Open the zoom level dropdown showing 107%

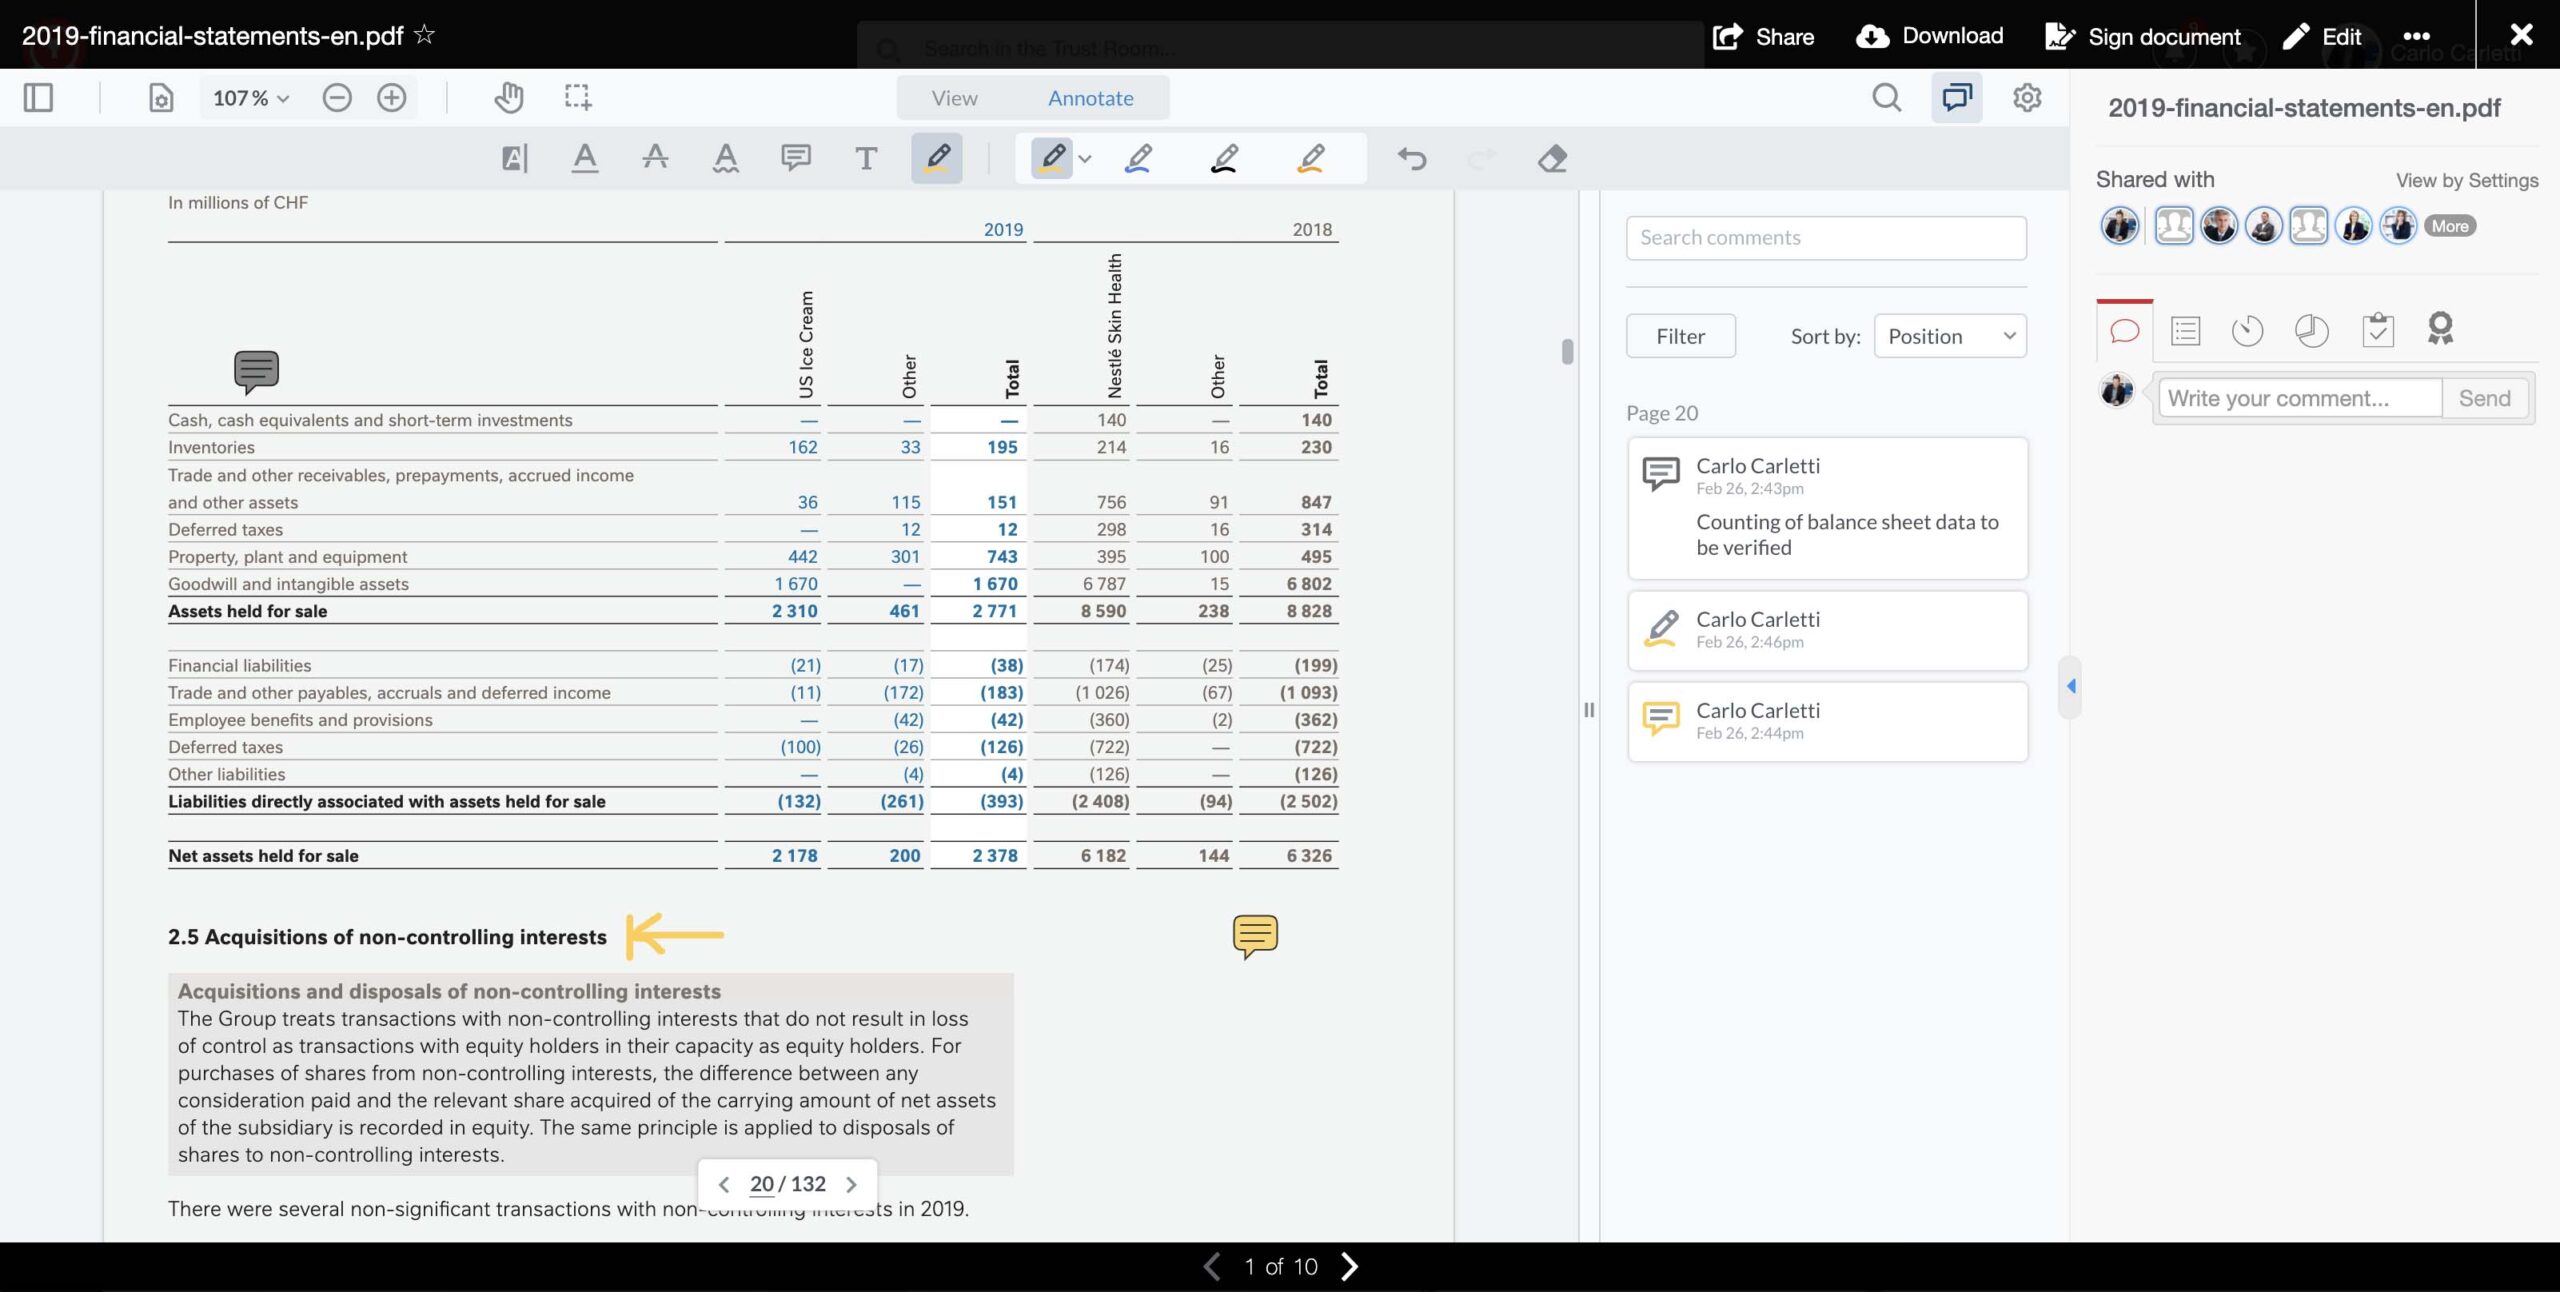tap(248, 97)
